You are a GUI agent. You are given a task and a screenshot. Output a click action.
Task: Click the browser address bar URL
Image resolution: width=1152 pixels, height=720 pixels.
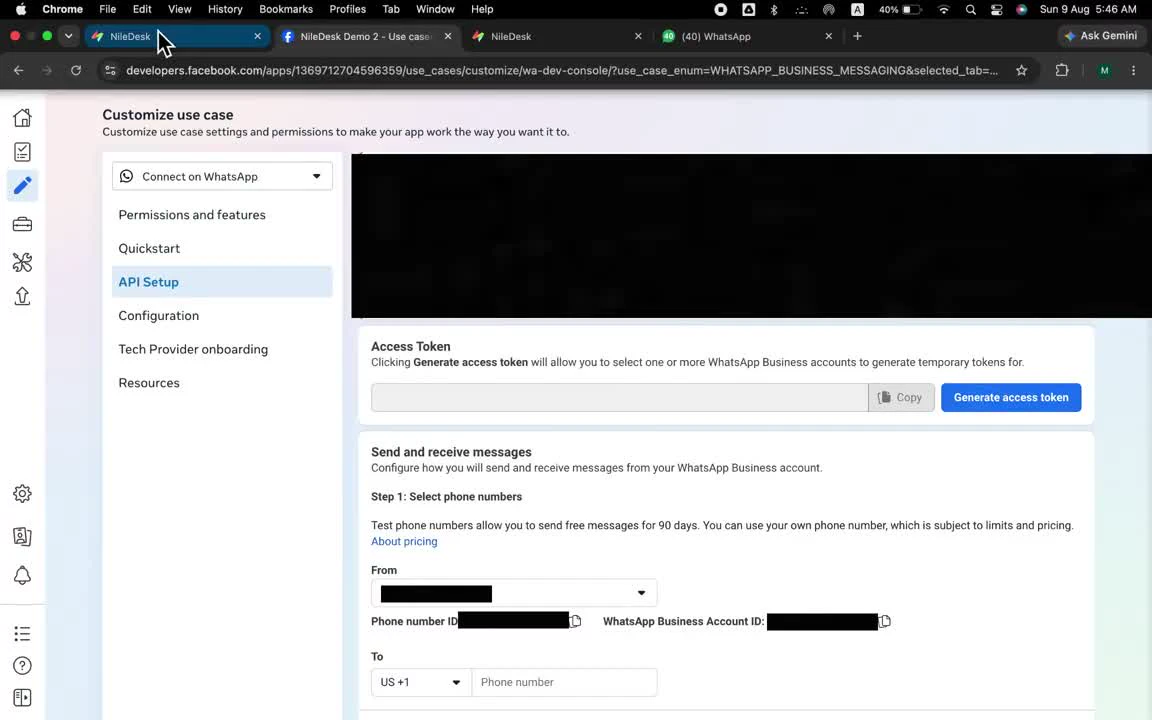[x=562, y=71]
